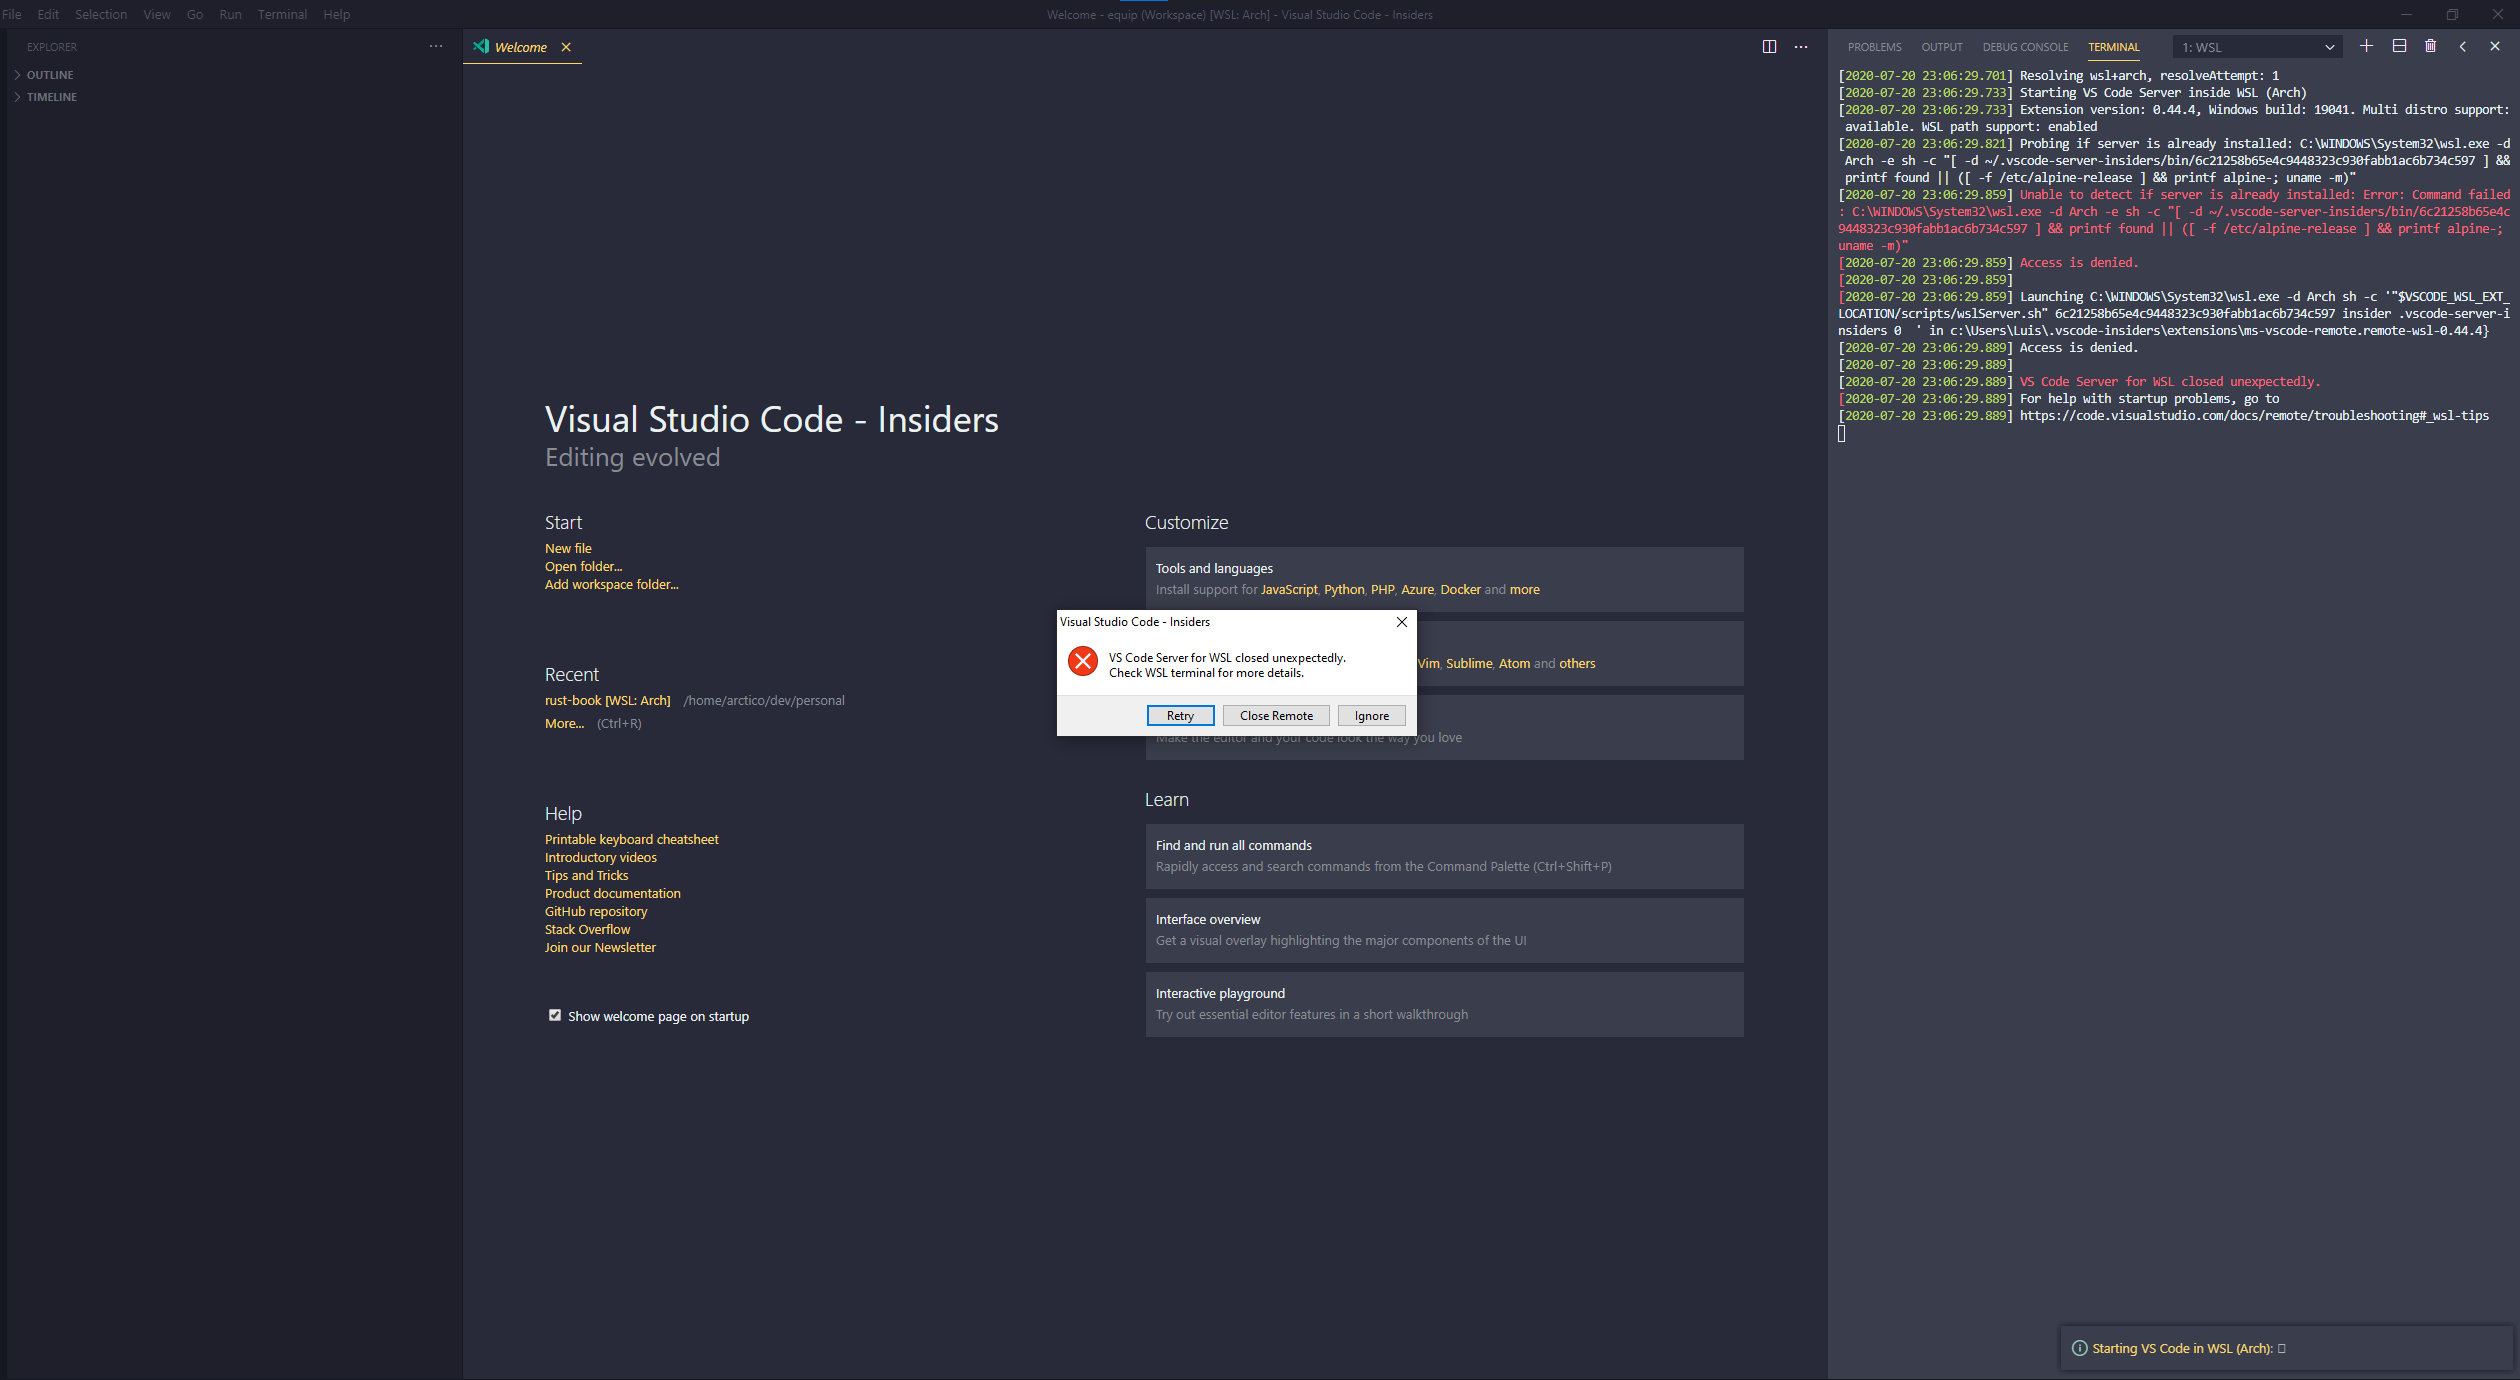This screenshot has width=2520, height=1380.
Task: Select the TERMINAL panel tab
Action: click(x=2114, y=47)
